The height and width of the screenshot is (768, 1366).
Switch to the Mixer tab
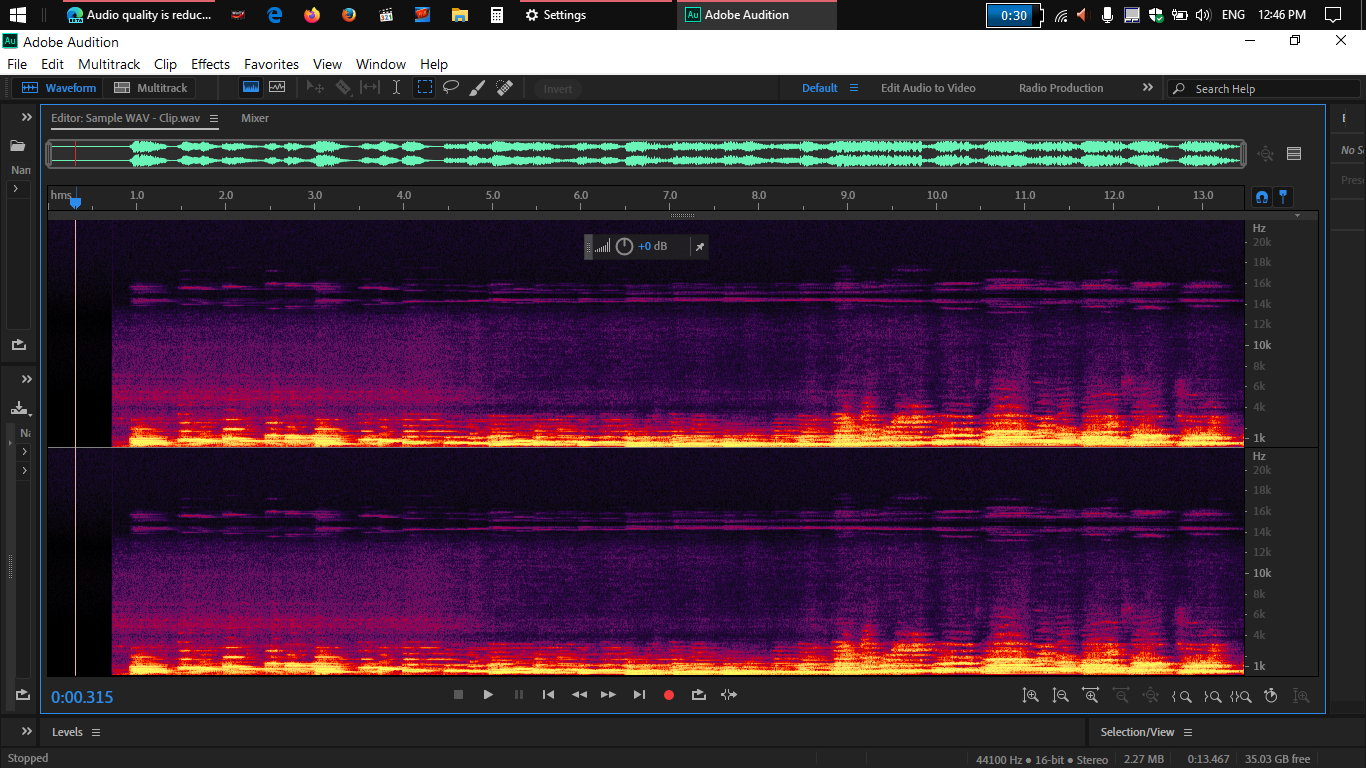(x=255, y=118)
